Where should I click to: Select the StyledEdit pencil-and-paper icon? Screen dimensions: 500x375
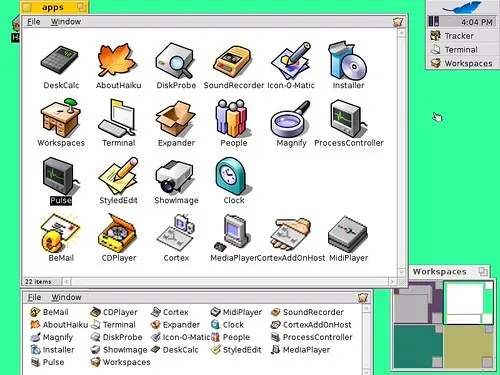click(118, 176)
